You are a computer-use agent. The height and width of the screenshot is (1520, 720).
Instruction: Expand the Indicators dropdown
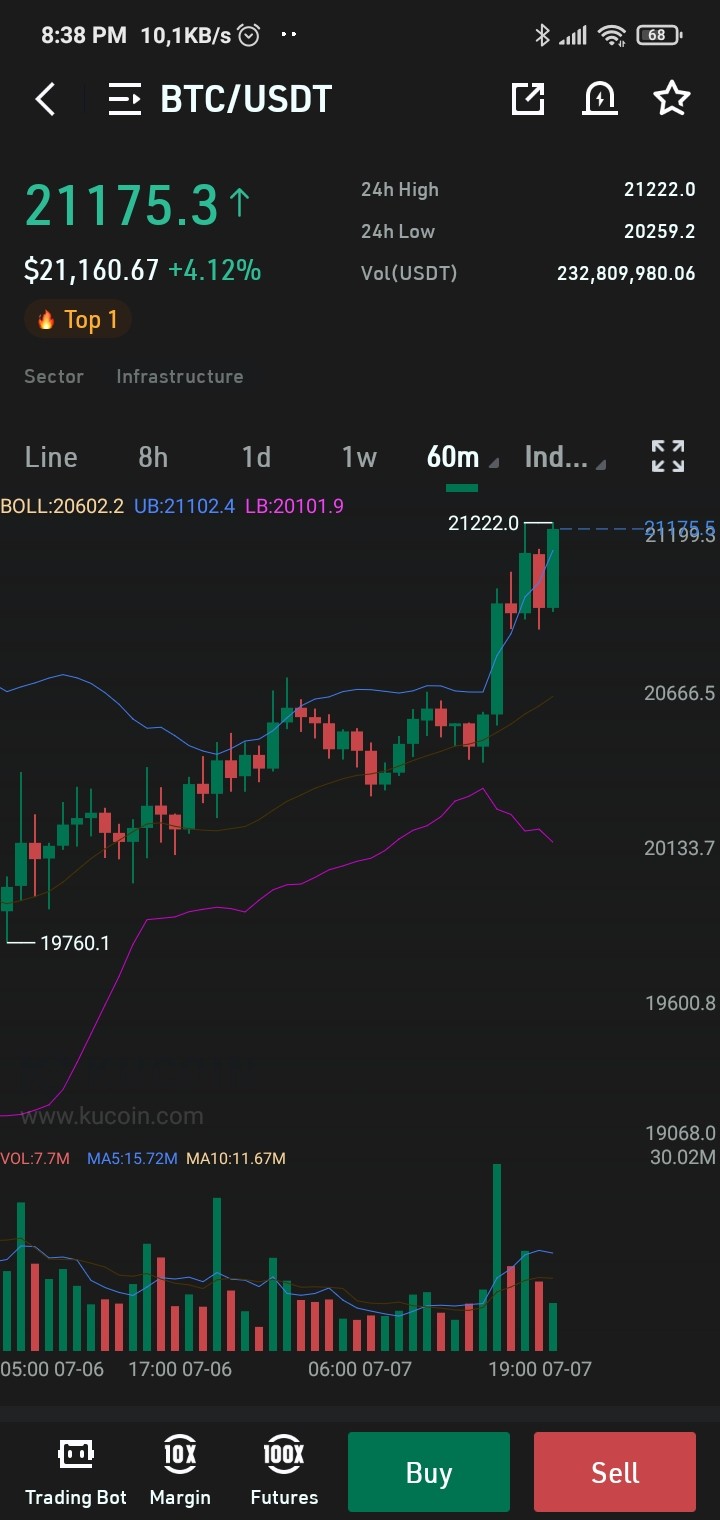pos(565,457)
